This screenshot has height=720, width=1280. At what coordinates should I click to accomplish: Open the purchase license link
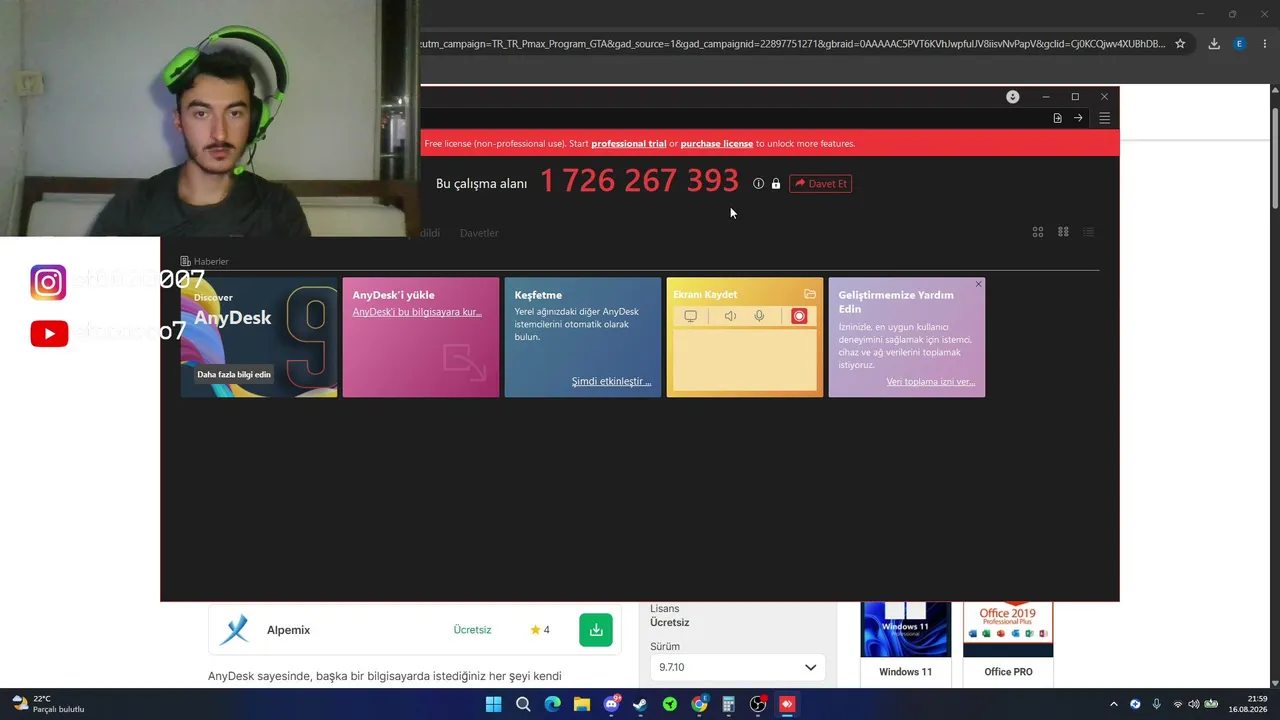pos(717,144)
